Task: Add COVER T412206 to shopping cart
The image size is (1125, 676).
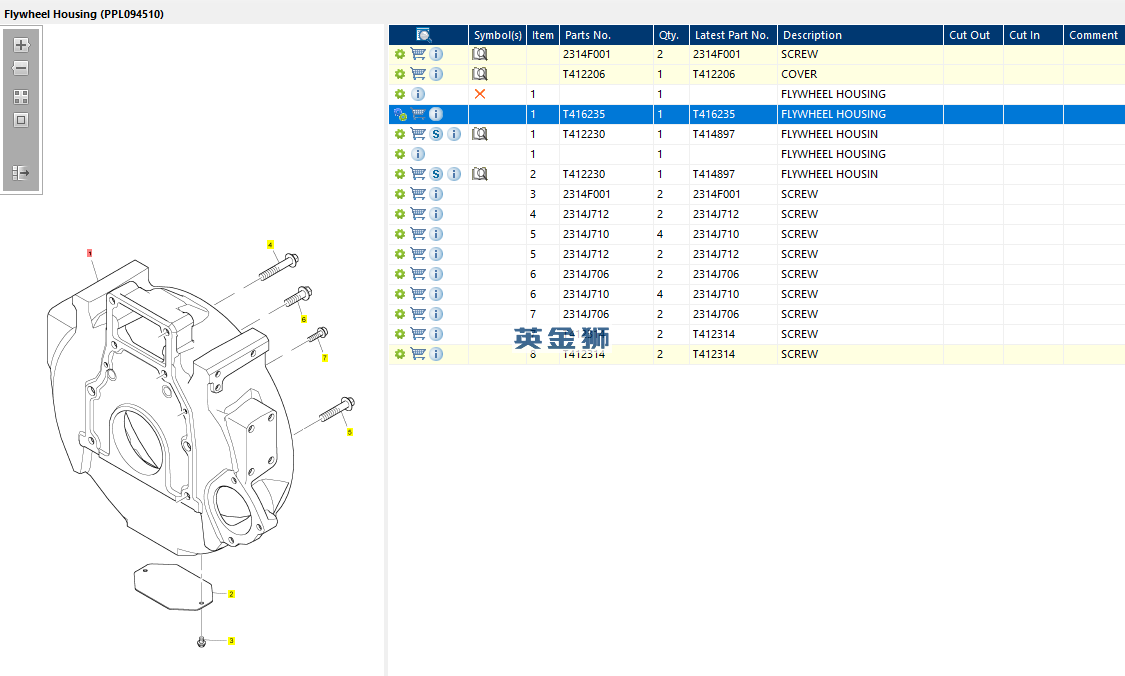Action: [x=418, y=74]
